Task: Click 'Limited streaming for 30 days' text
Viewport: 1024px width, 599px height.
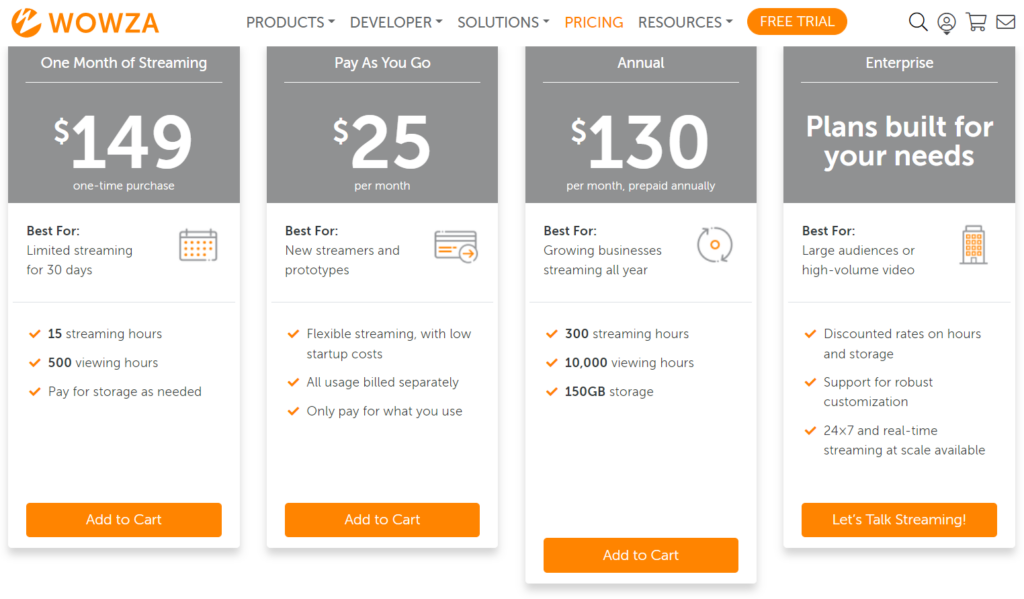Action: click(x=80, y=260)
